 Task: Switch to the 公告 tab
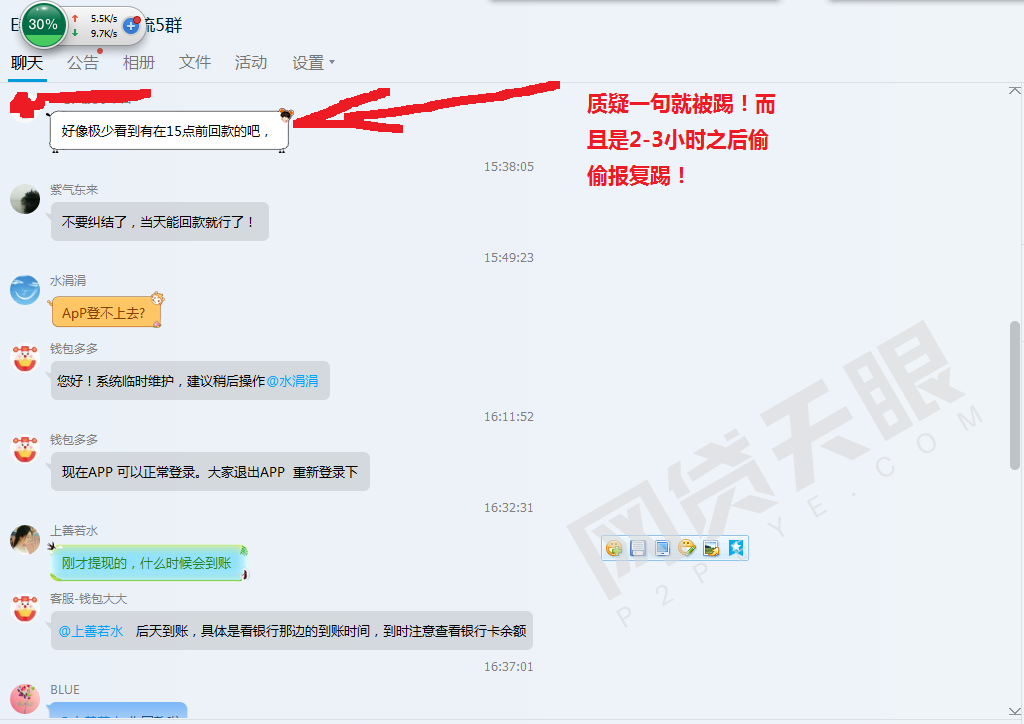tap(83, 62)
